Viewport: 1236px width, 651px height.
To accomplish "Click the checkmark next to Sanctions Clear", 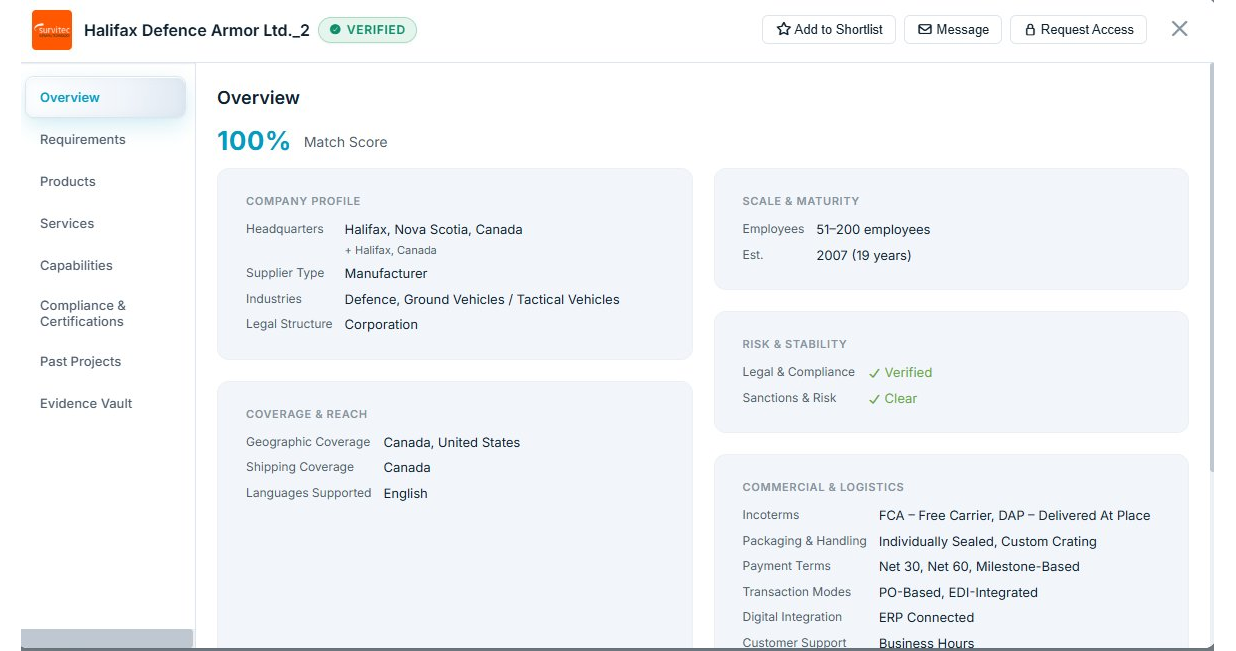I will 874,399.
